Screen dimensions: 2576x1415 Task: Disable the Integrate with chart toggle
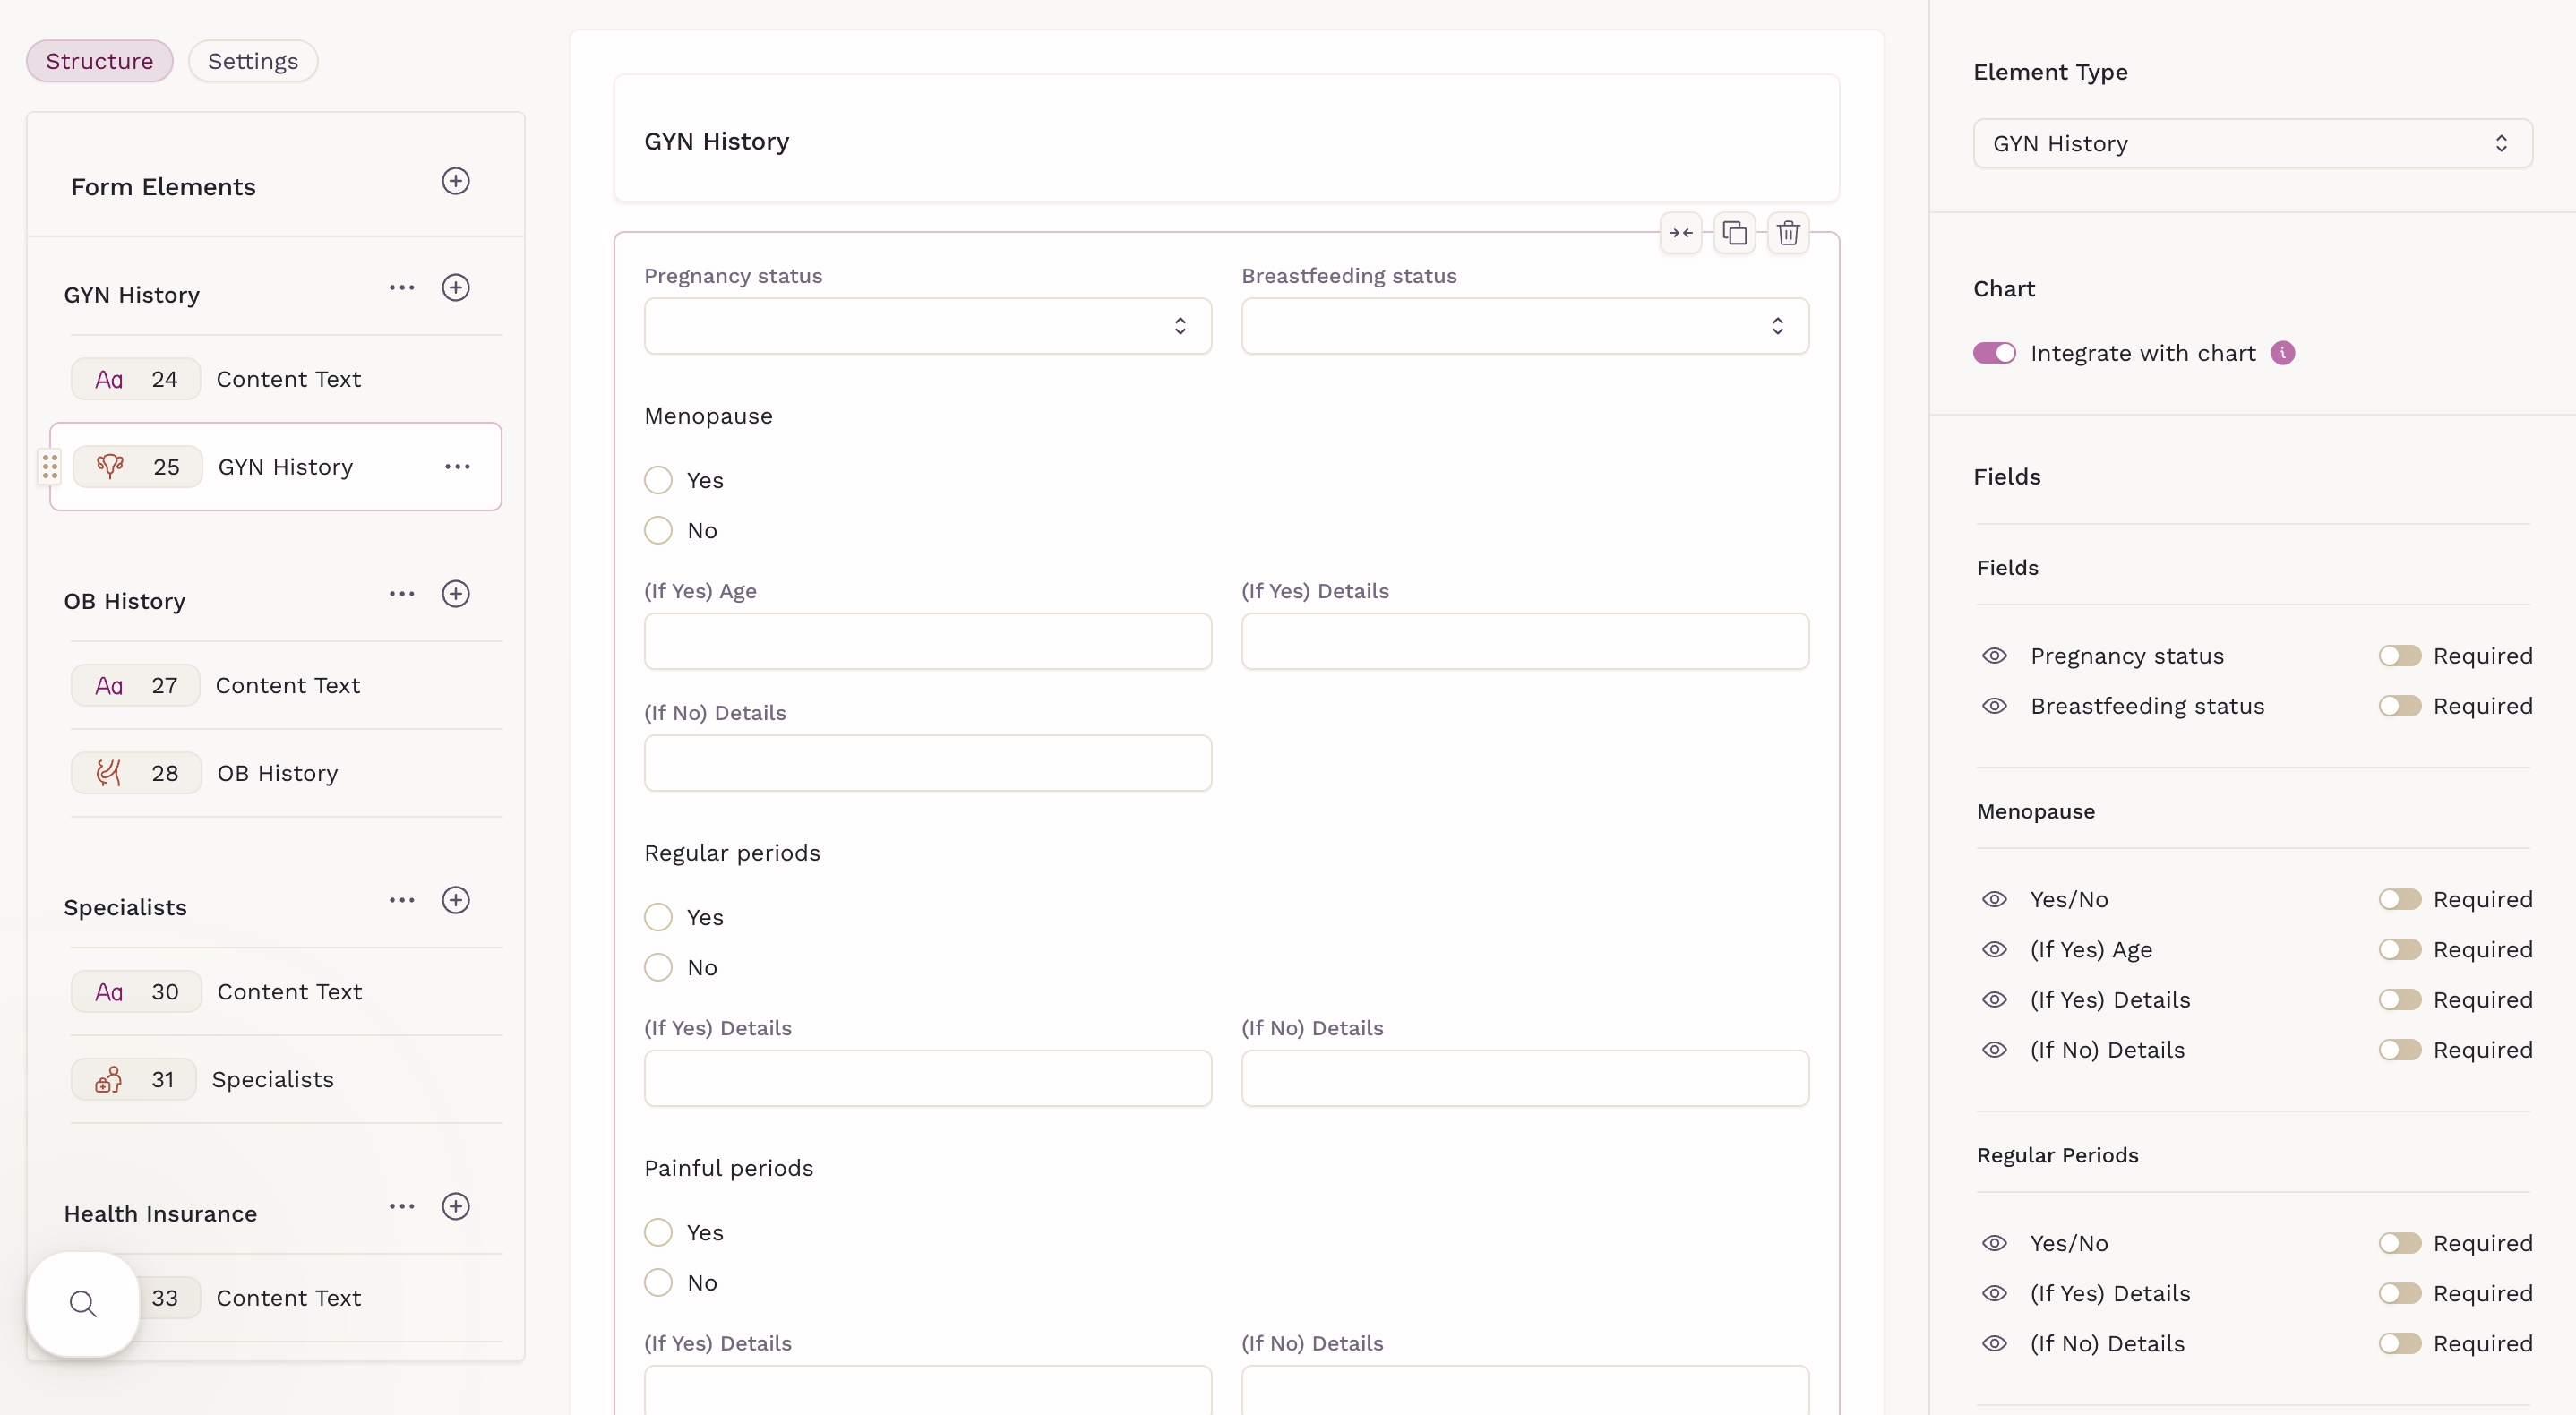(x=1994, y=353)
